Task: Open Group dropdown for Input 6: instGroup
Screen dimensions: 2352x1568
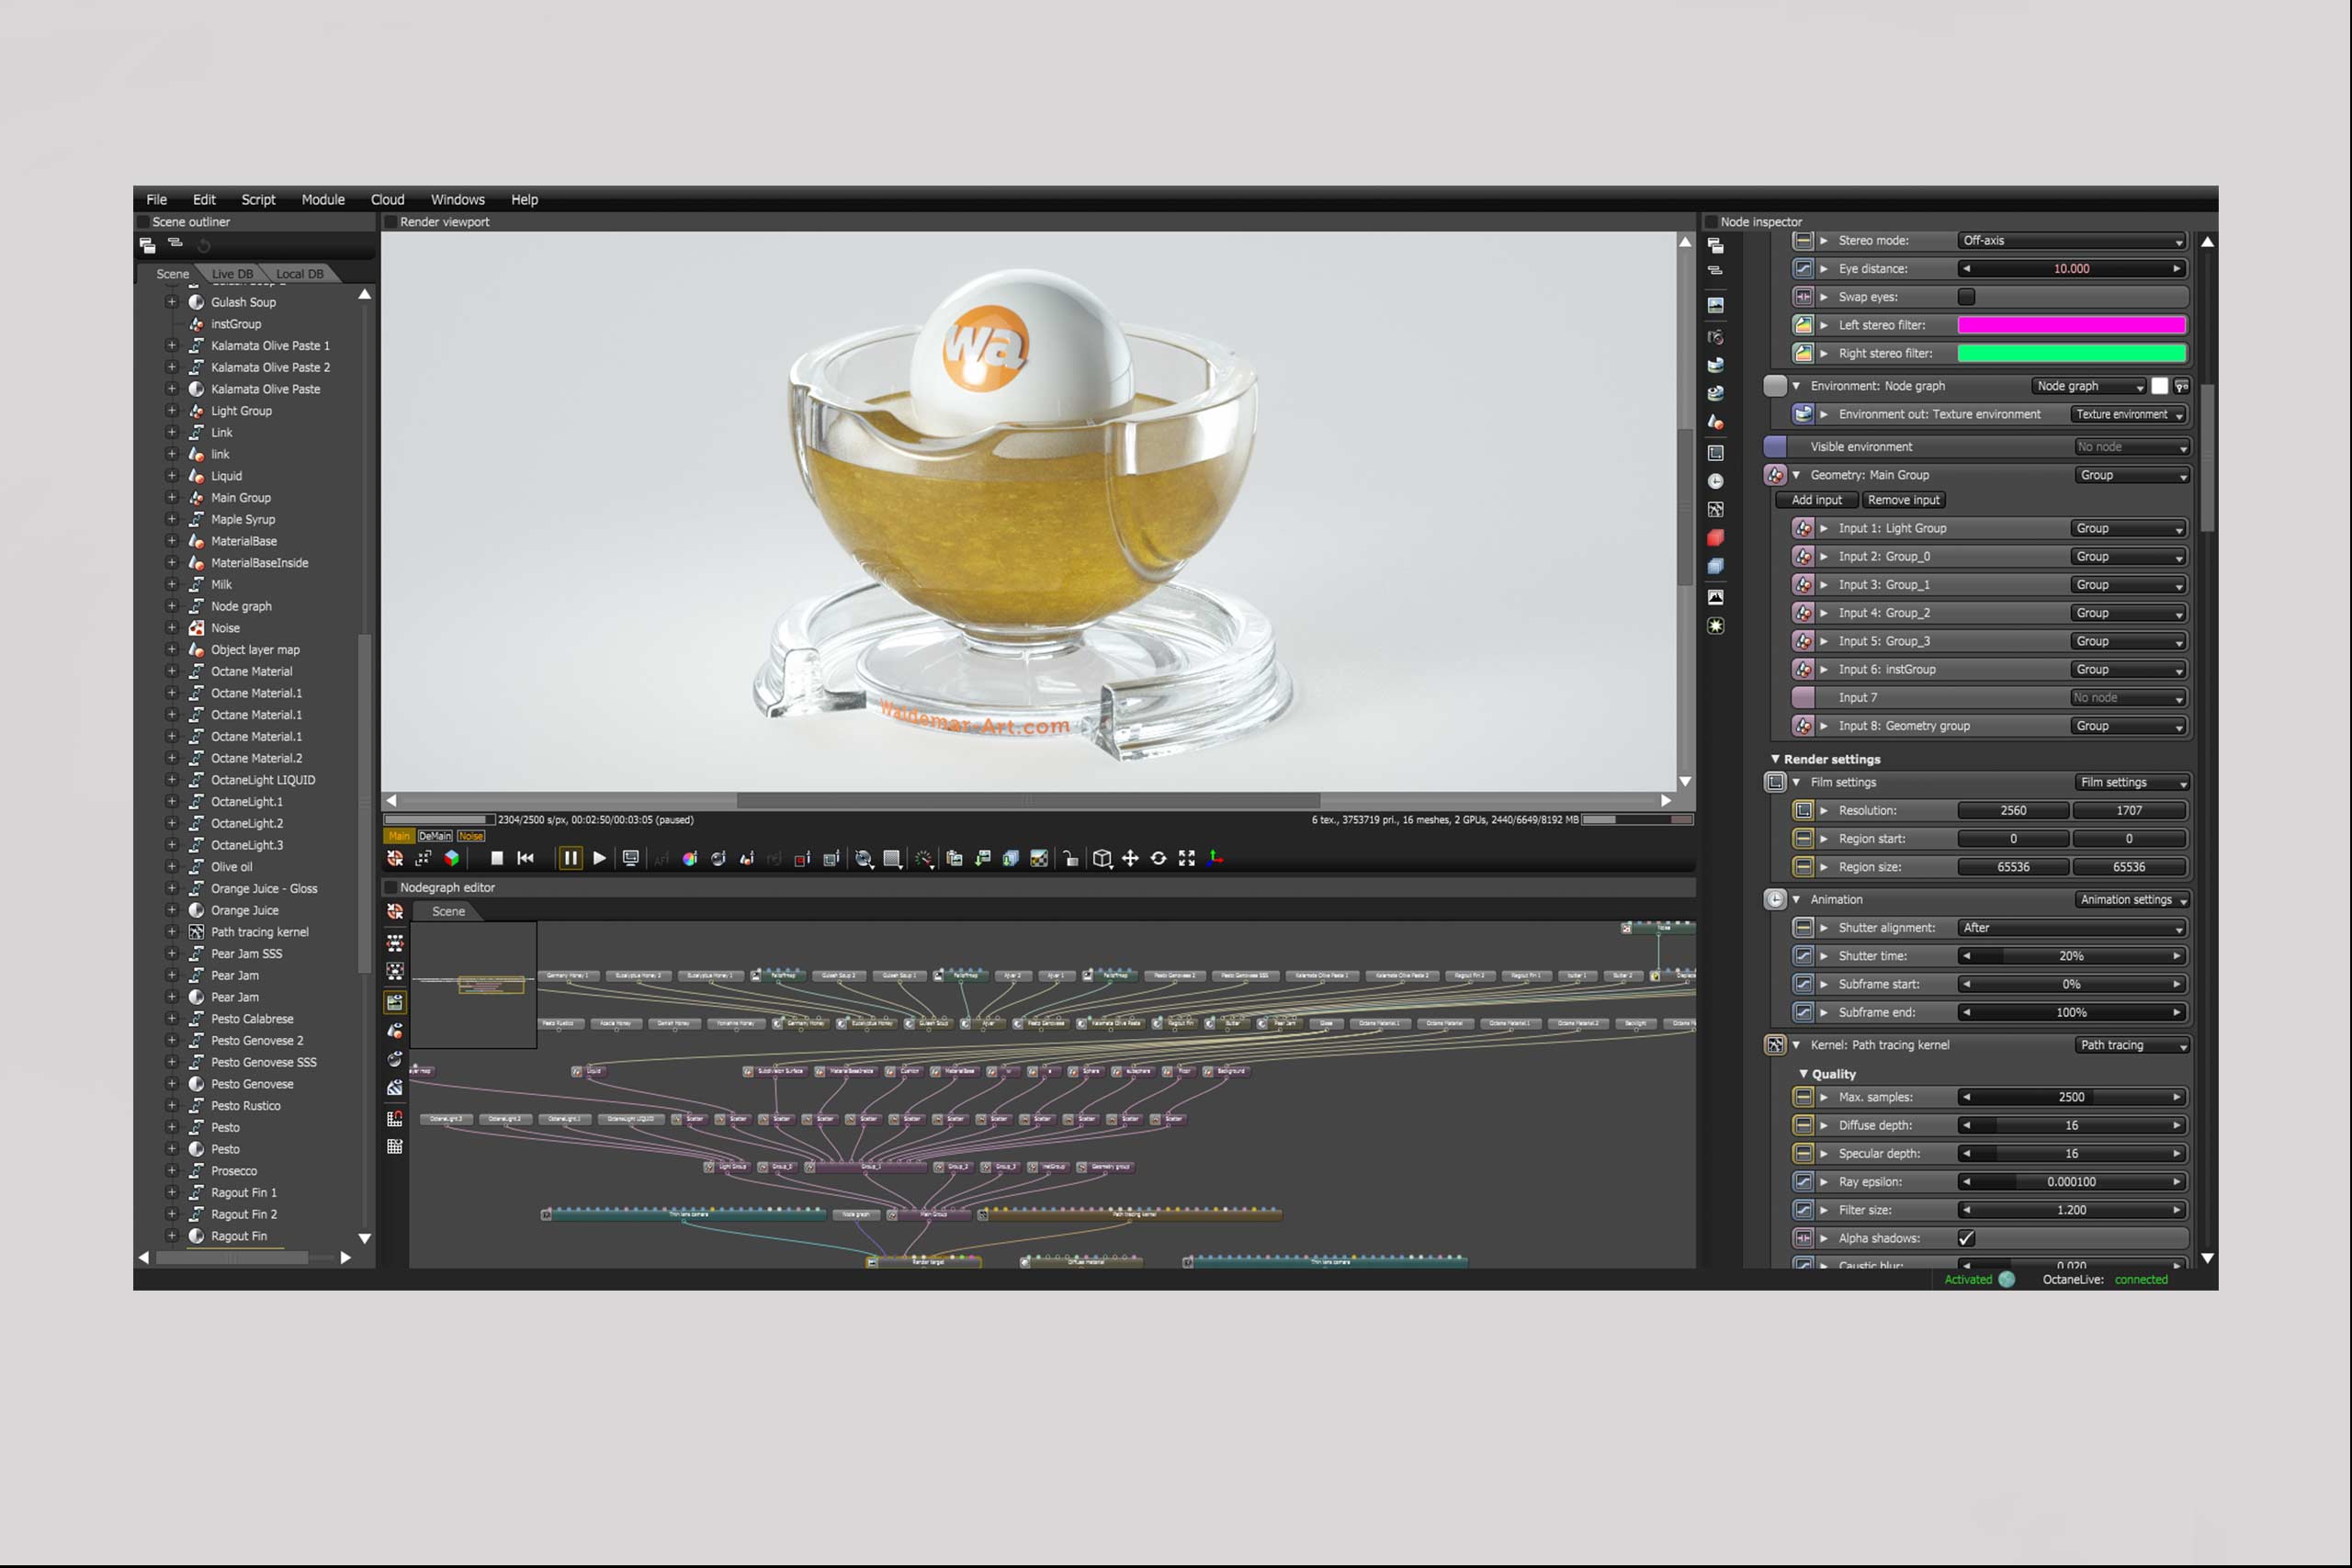Action: [2128, 670]
